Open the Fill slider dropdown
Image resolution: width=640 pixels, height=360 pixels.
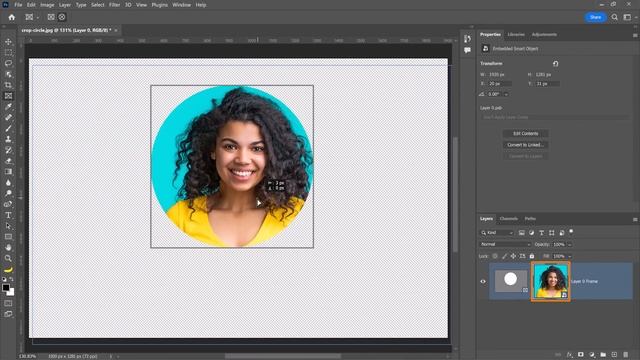tap(569, 256)
